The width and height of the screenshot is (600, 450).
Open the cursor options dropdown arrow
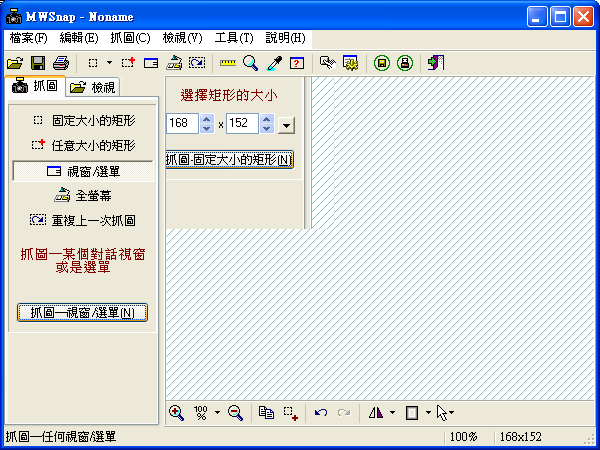452,412
